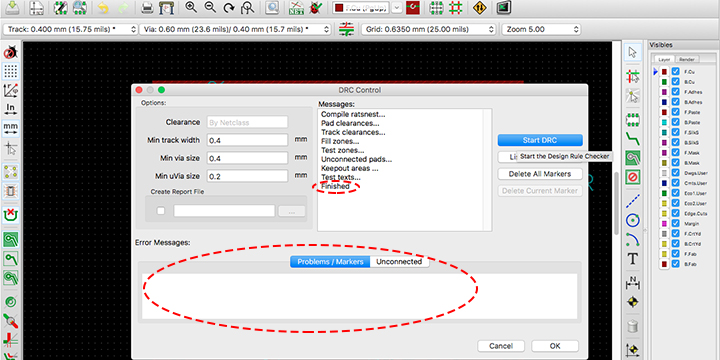Open the Via size dropdown

tap(235, 29)
